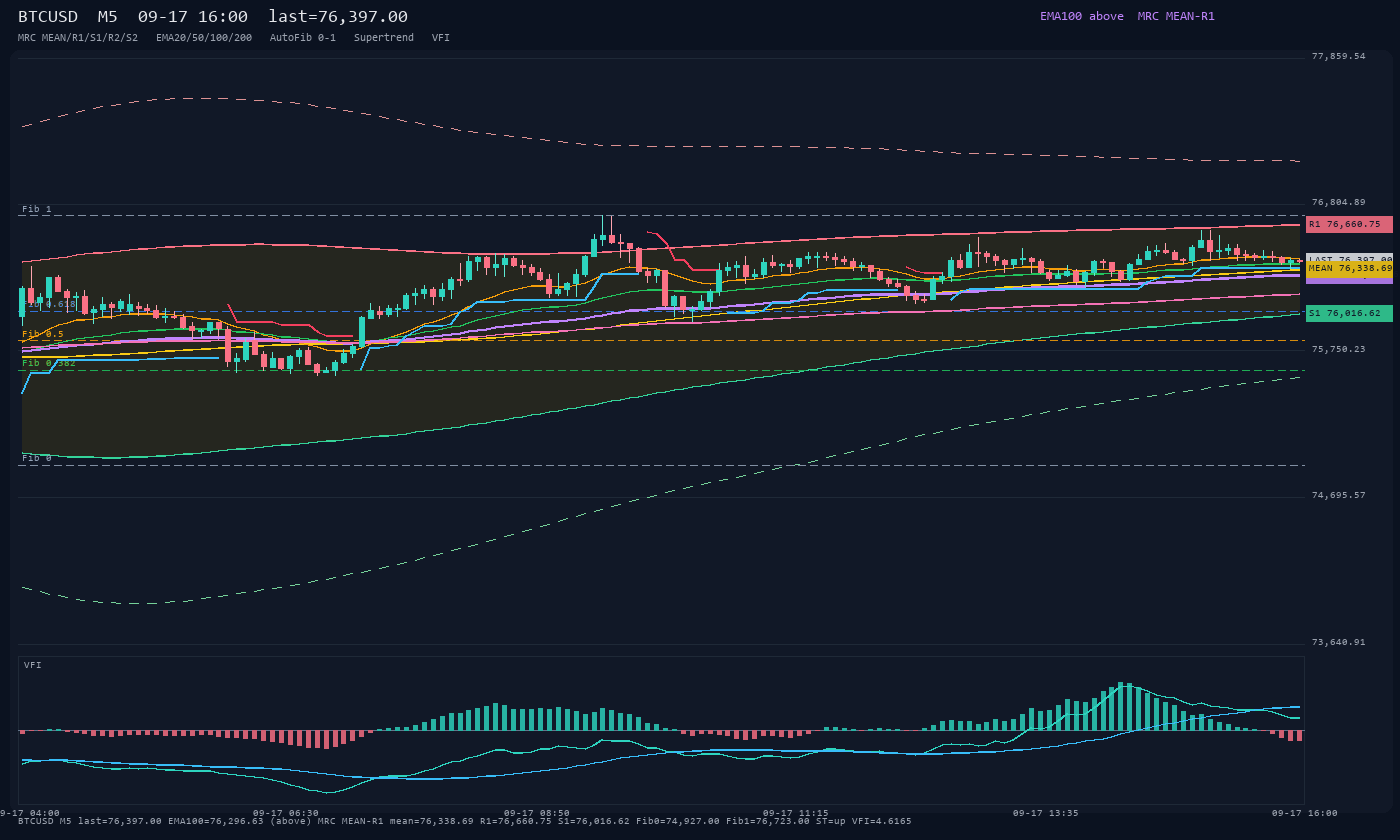Select the "Fib 0" level label
This screenshot has width=1400, height=840.
point(37,458)
